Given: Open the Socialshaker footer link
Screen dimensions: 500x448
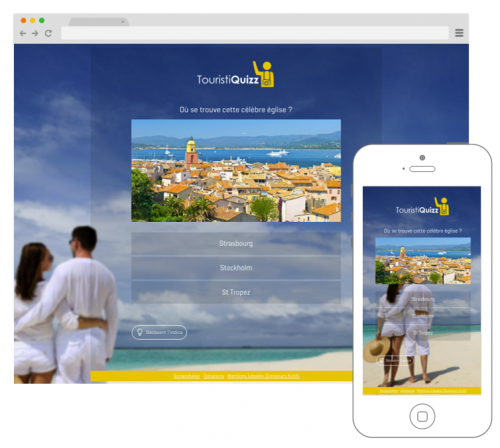Looking at the screenshot, I should [187, 376].
